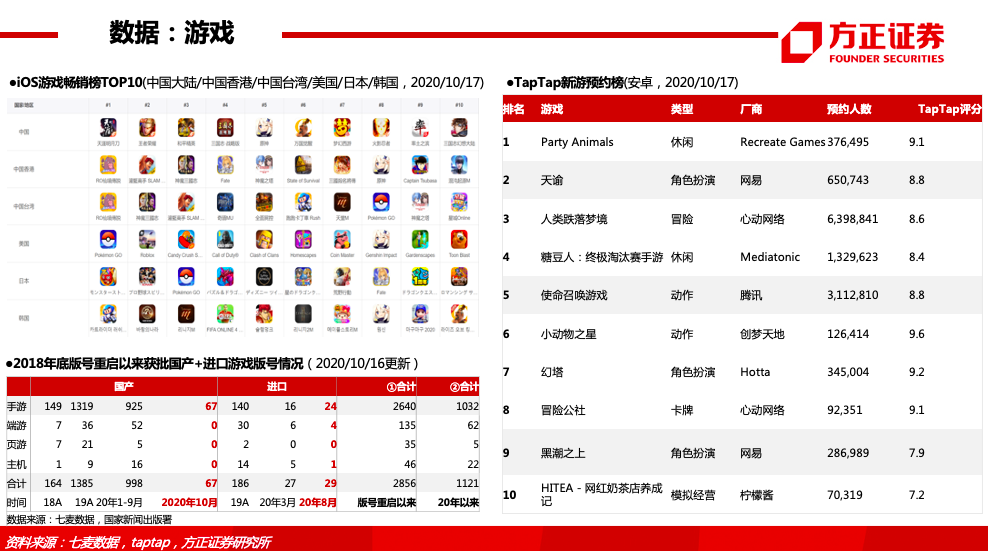The width and height of the screenshot is (988, 551).
Task: Select the 梦幻西游 icon in the 中国 row
Action: point(342,128)
